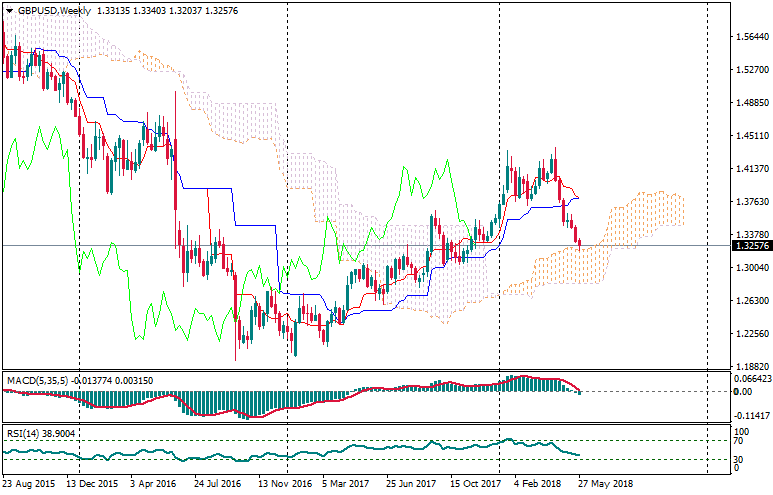
Task: Select the MACD(5,35,5) indicator label
Action: (x=33, y=381)
